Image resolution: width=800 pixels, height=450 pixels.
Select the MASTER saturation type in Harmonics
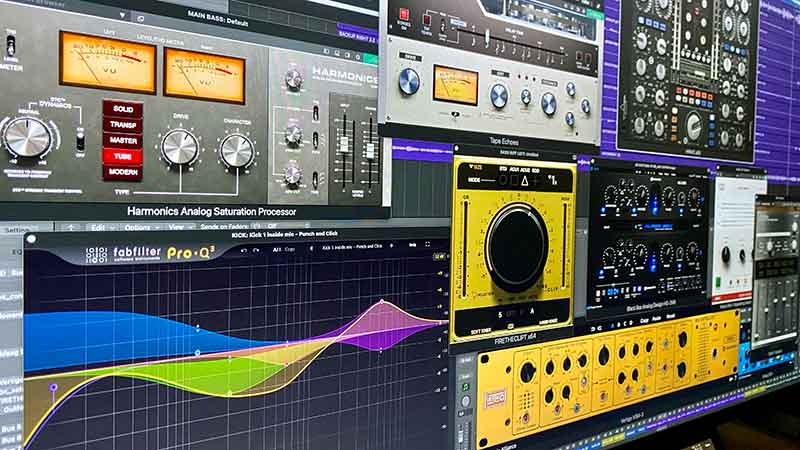coord(122,140)
